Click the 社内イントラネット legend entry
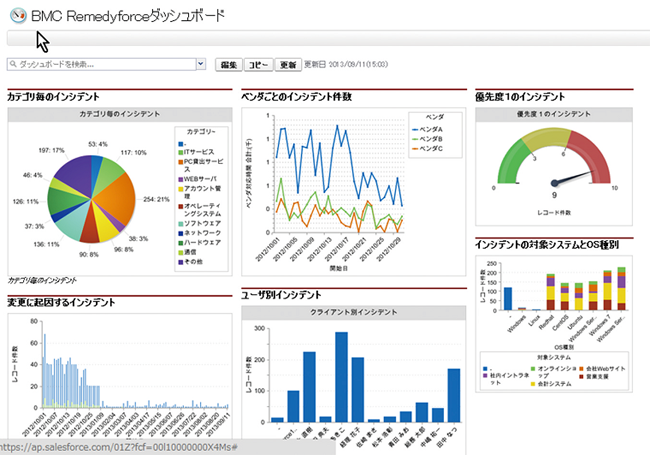The width and height of the screenshot is (650, 460). [506, 379]
